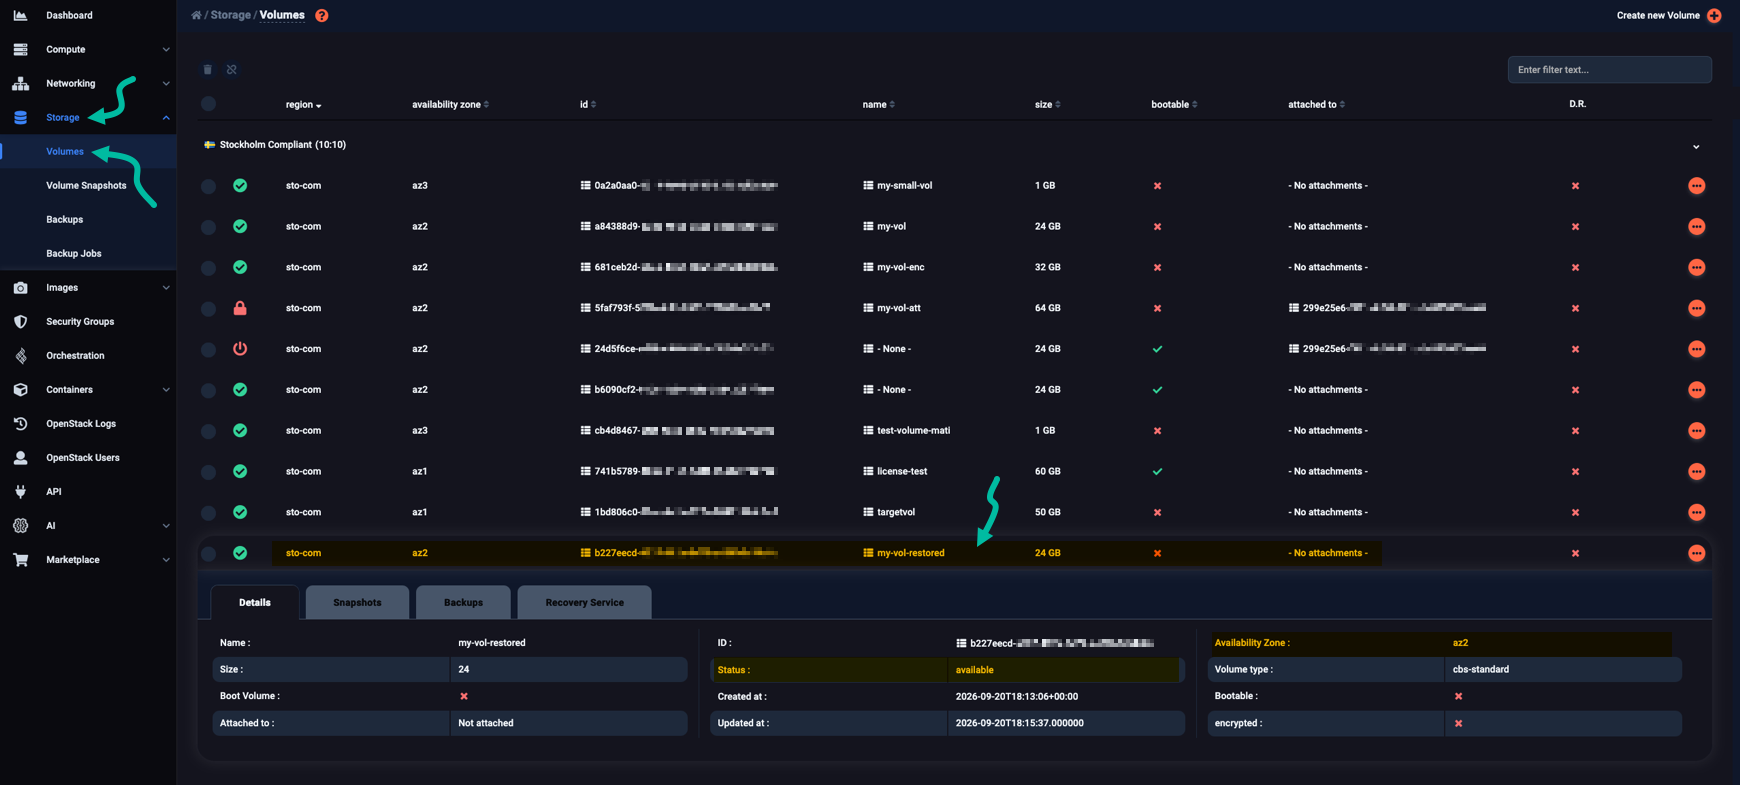Open the home icon in breadcrumb

[x=196, y=15]
